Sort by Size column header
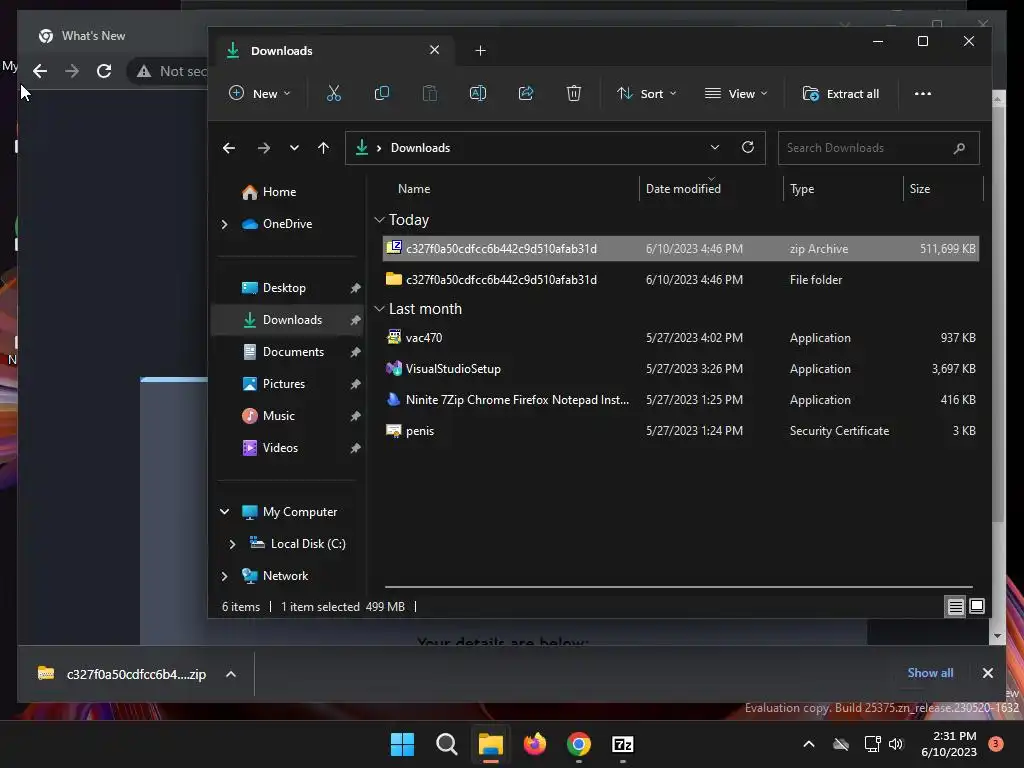1024x768 pixels. point(920,189)
